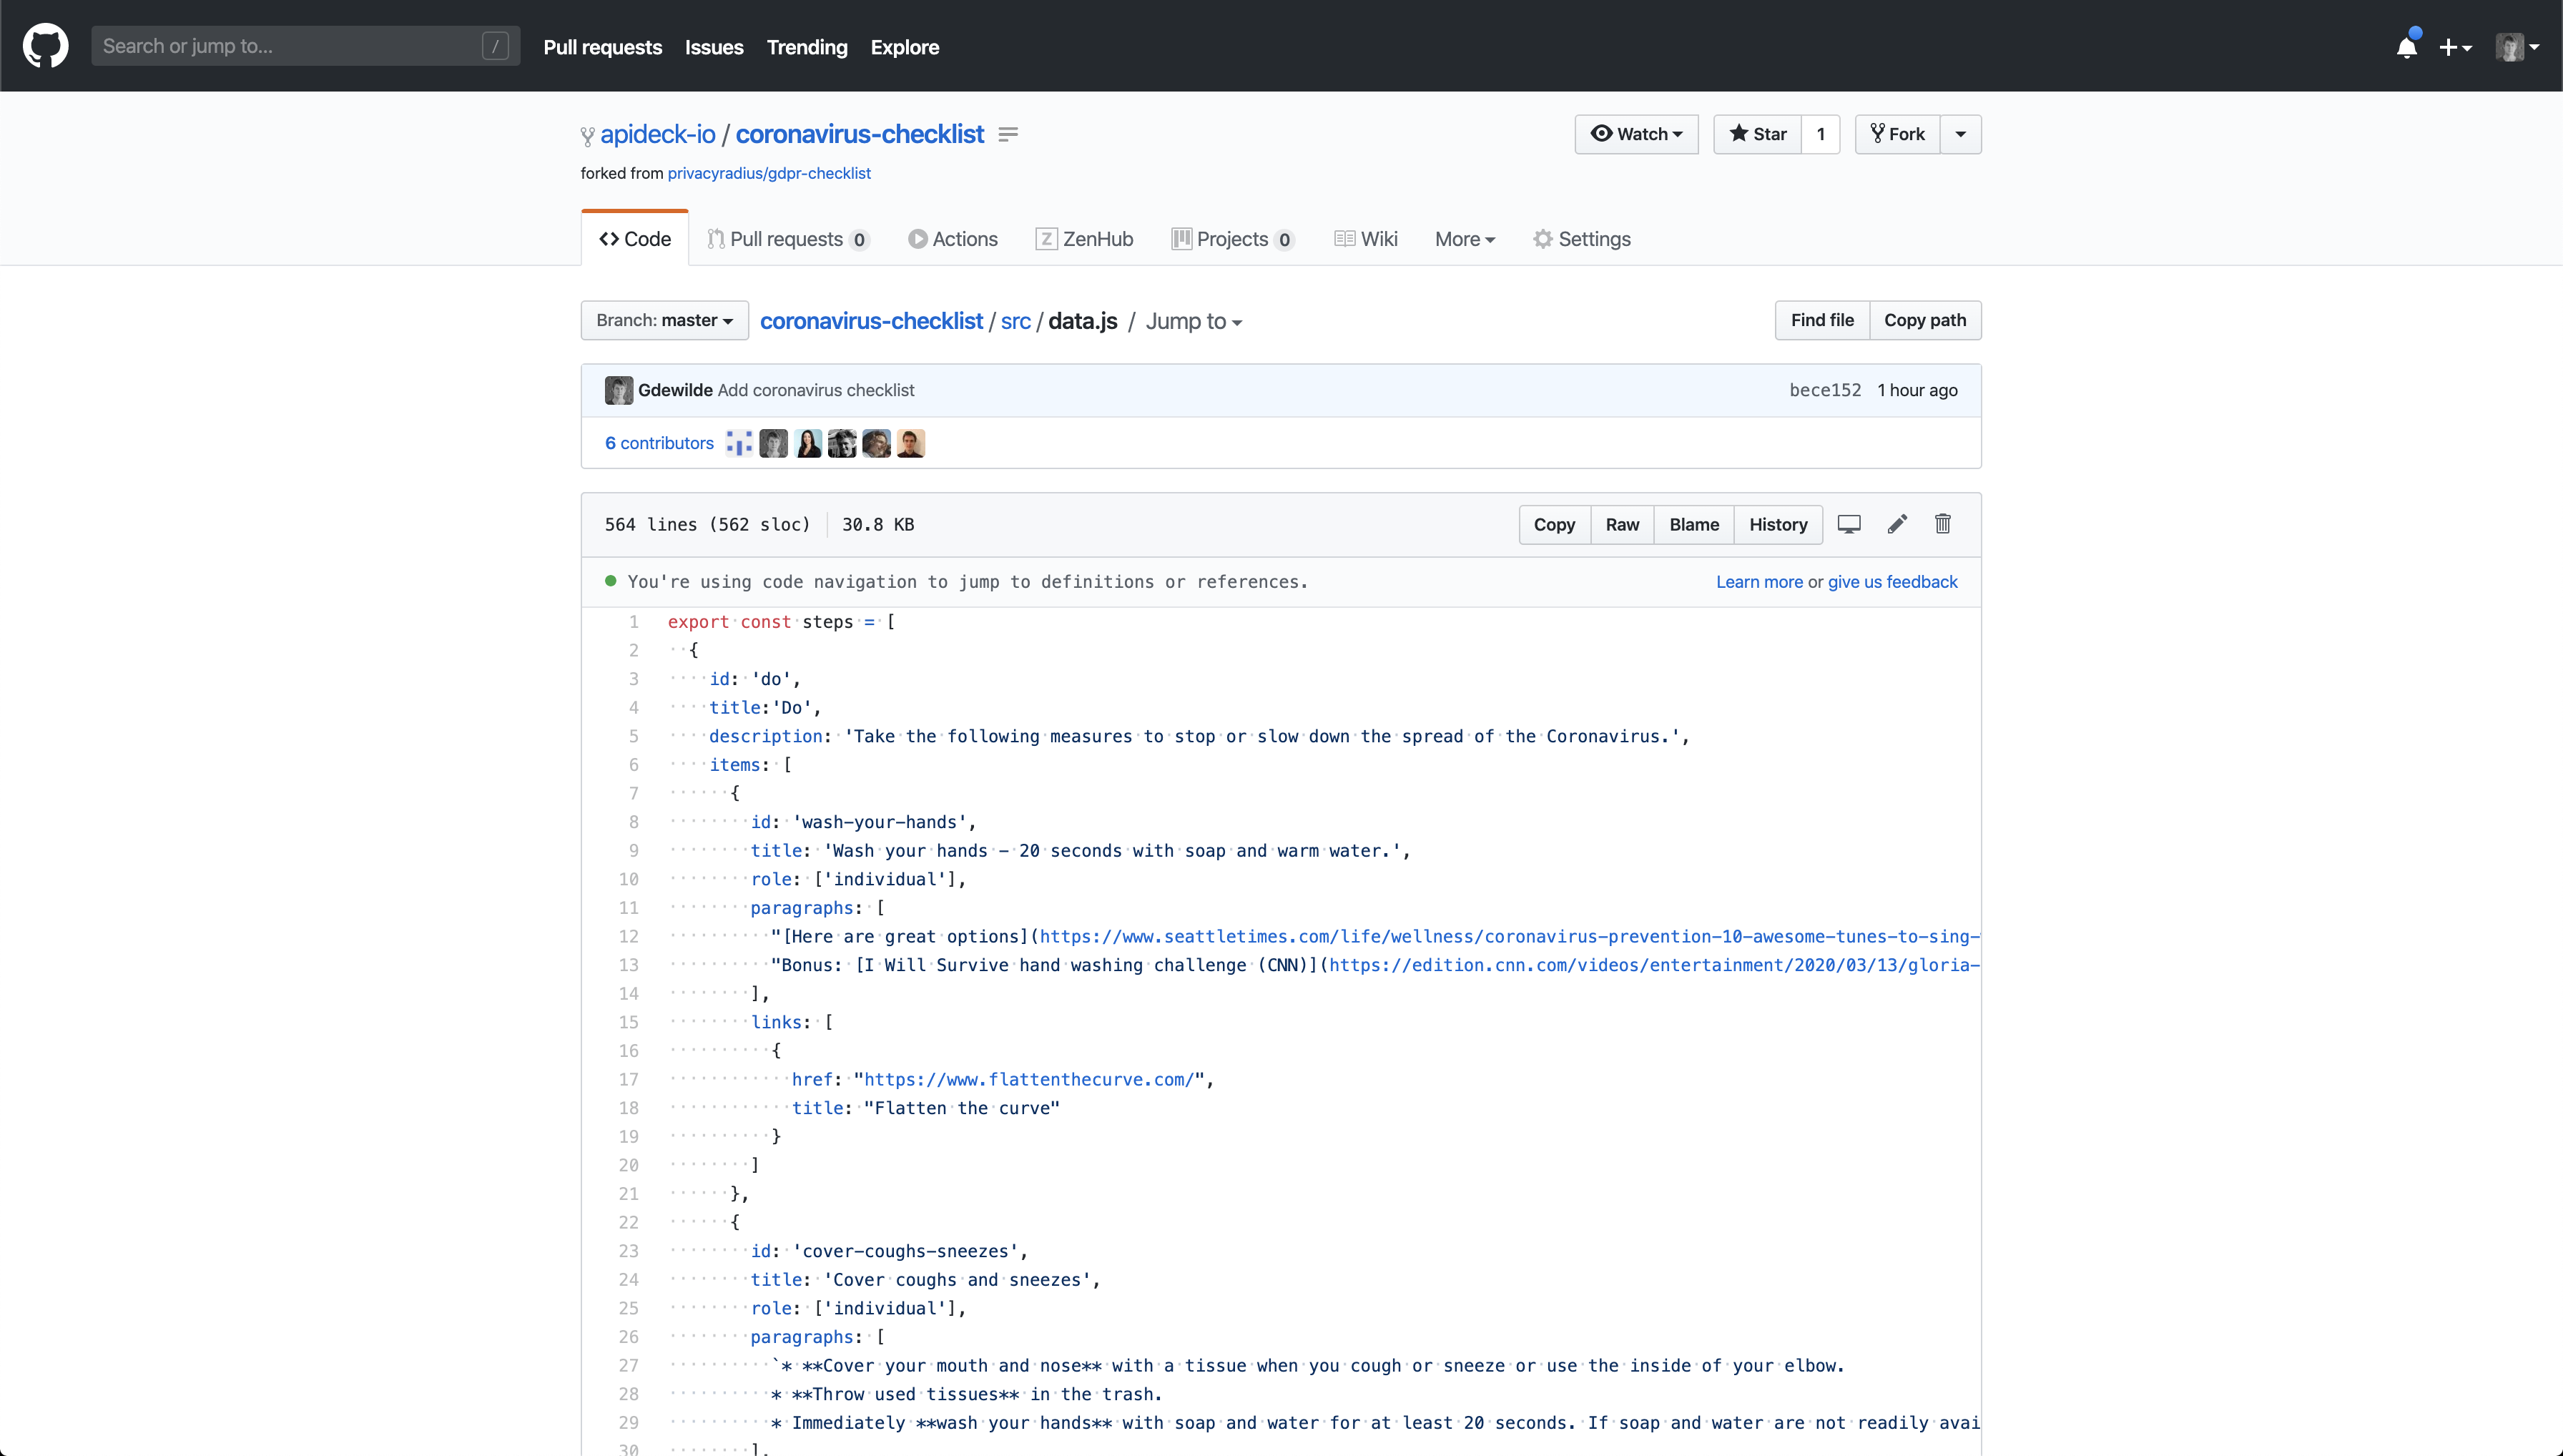Focus the Search or jump to field

[290, 46]
